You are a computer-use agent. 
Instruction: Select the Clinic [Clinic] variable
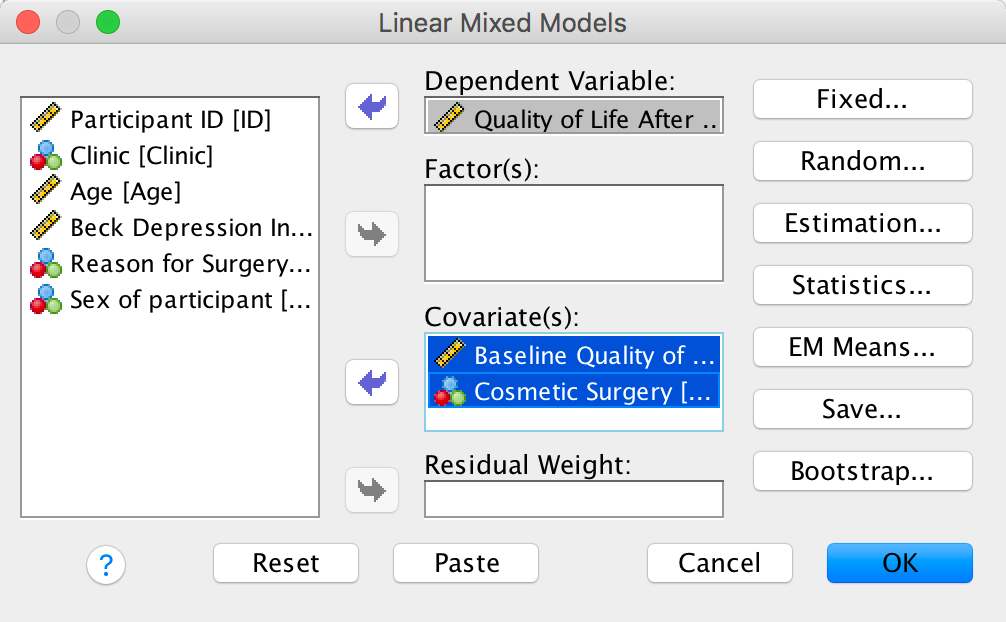point(141,155)
